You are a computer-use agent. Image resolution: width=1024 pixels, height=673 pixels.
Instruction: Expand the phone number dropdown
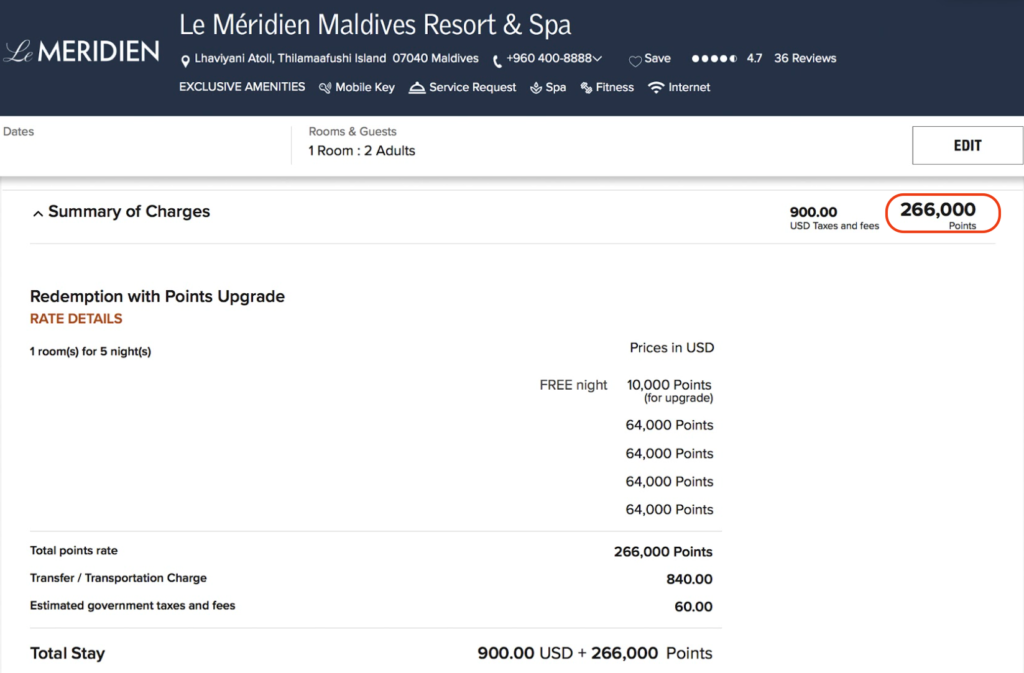tap(596, 59)
